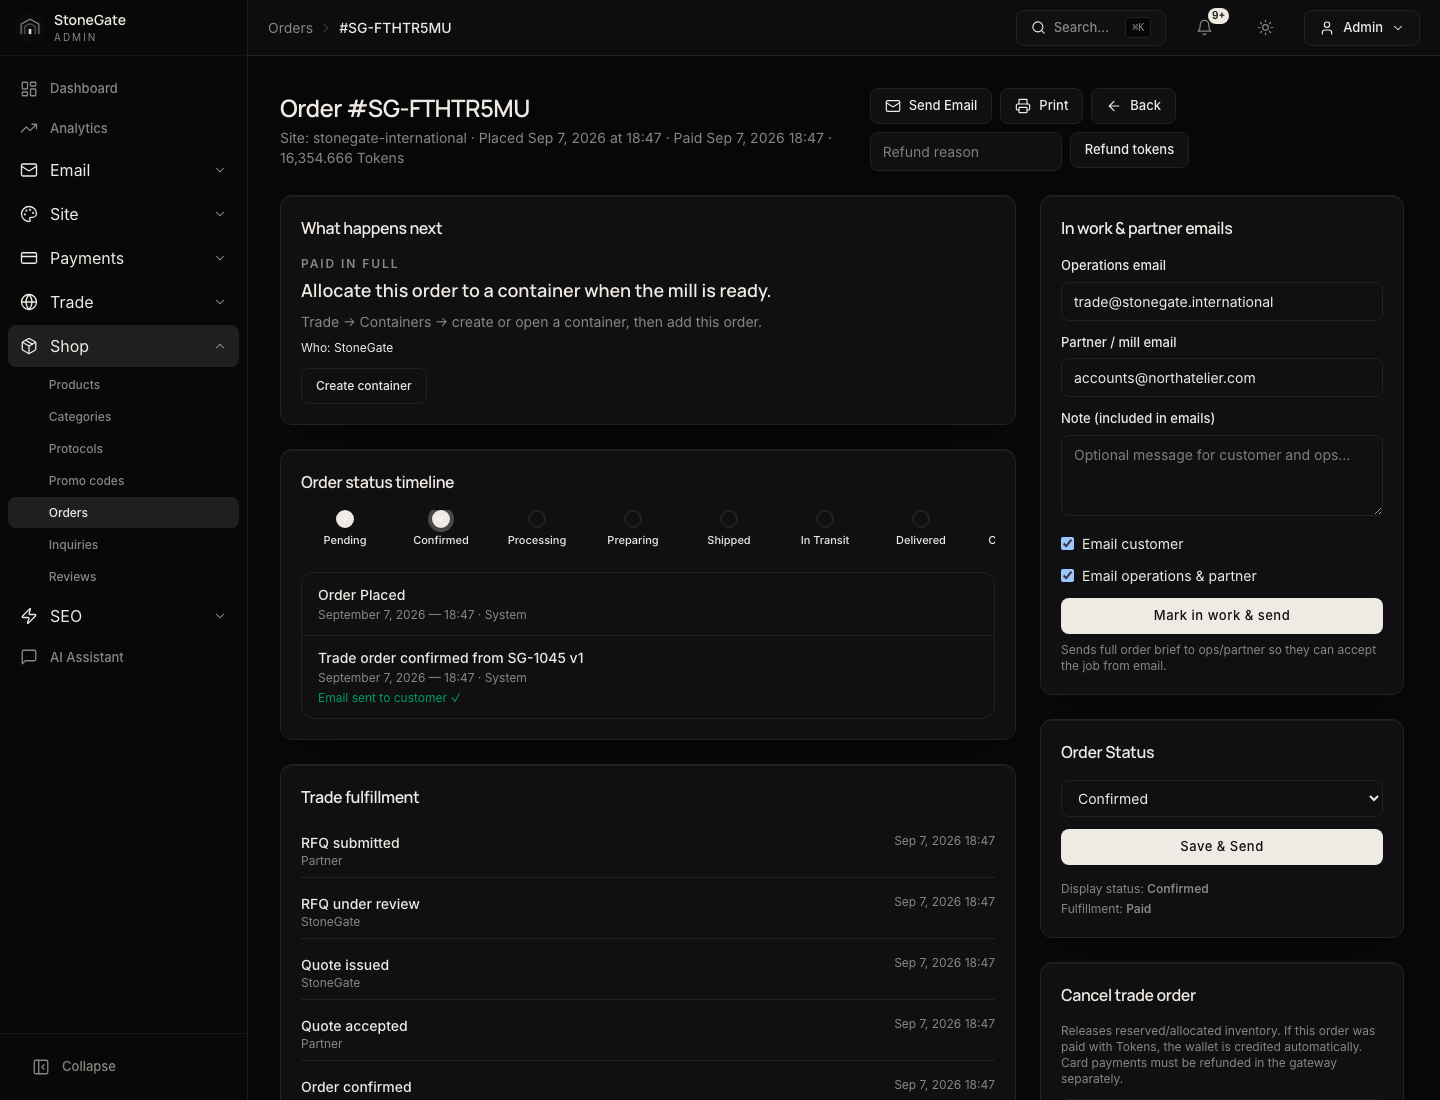Uncheck Email operations & partner checkbox
Screen dimensions: 1440x1100
click(1068, 576)
